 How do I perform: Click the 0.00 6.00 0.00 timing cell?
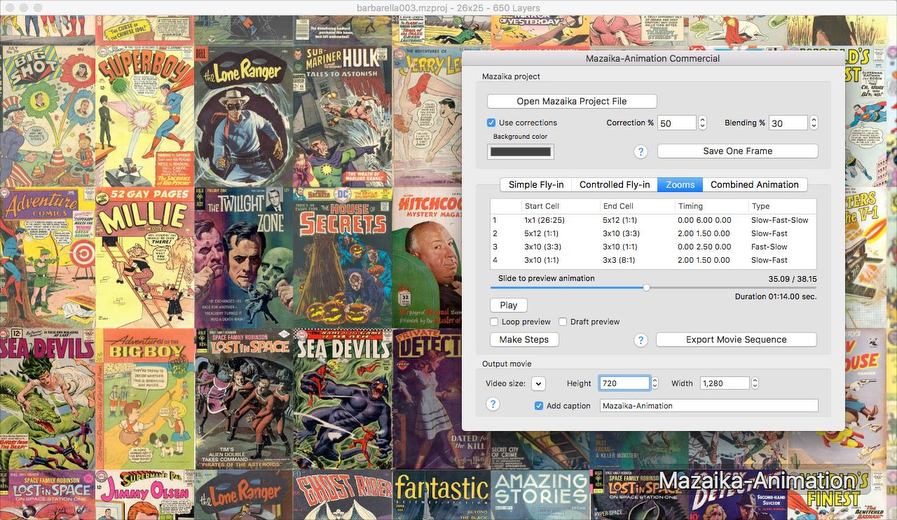click(x=704, y=220)
